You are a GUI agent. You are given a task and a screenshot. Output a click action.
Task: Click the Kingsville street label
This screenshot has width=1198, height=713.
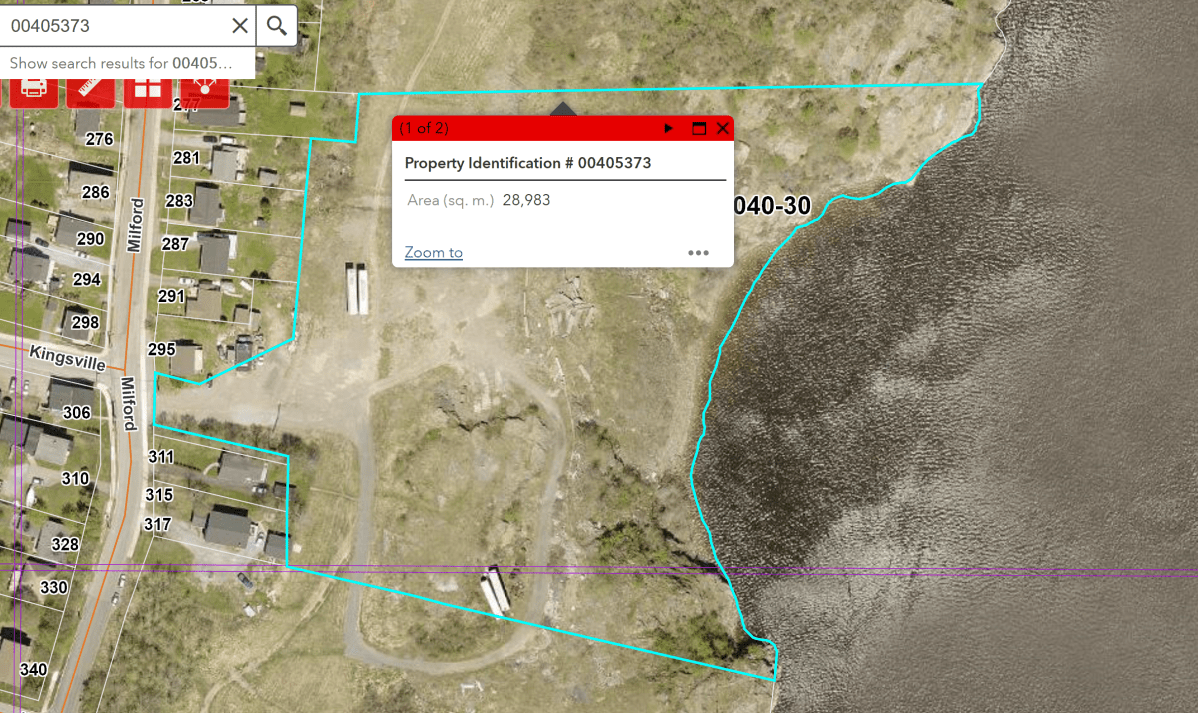coord(67,358)
